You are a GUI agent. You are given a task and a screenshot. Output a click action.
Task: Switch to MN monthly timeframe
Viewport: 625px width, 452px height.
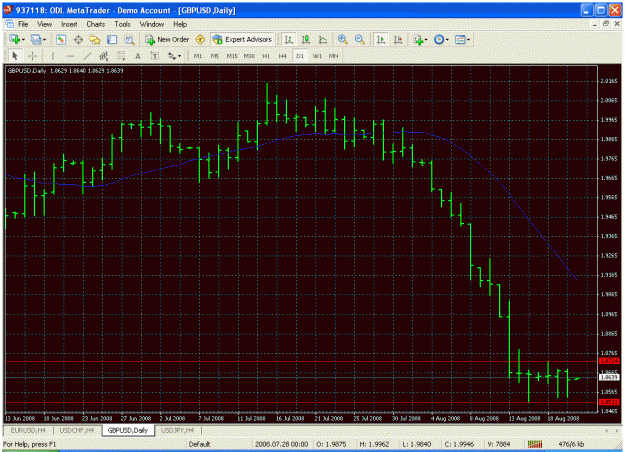click(334, 56)
